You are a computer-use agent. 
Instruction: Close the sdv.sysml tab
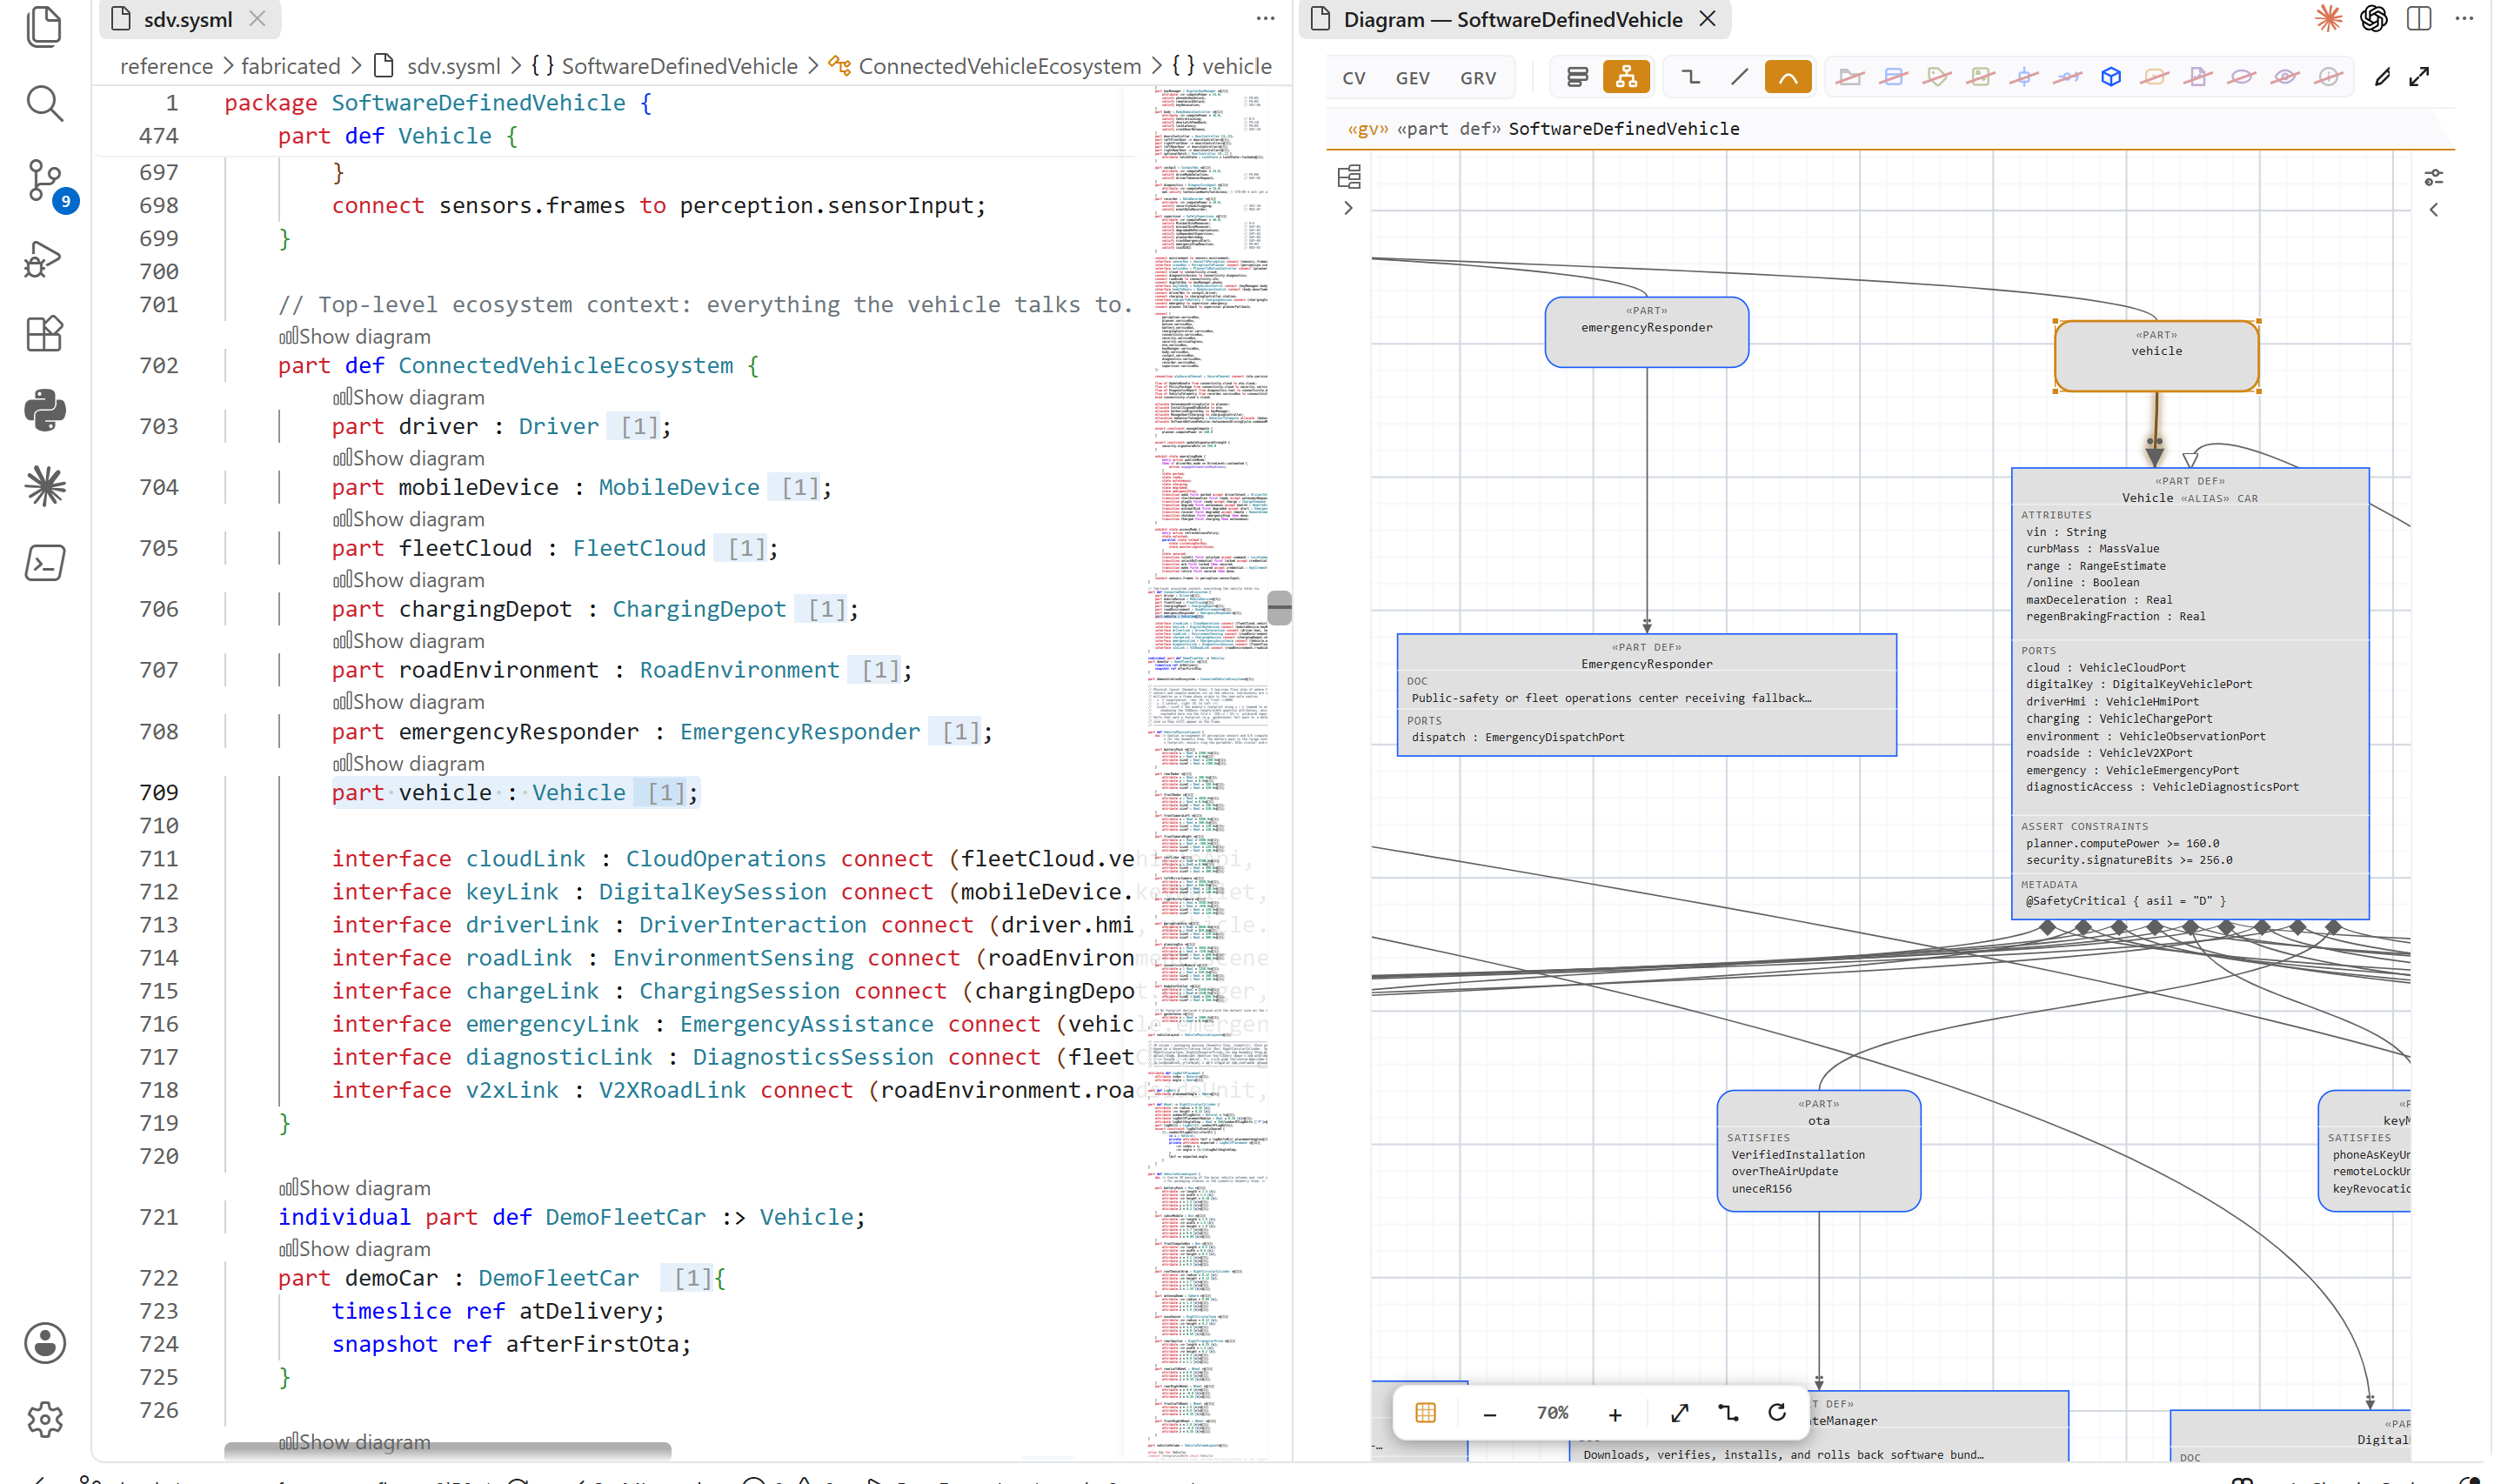[257, 19]
